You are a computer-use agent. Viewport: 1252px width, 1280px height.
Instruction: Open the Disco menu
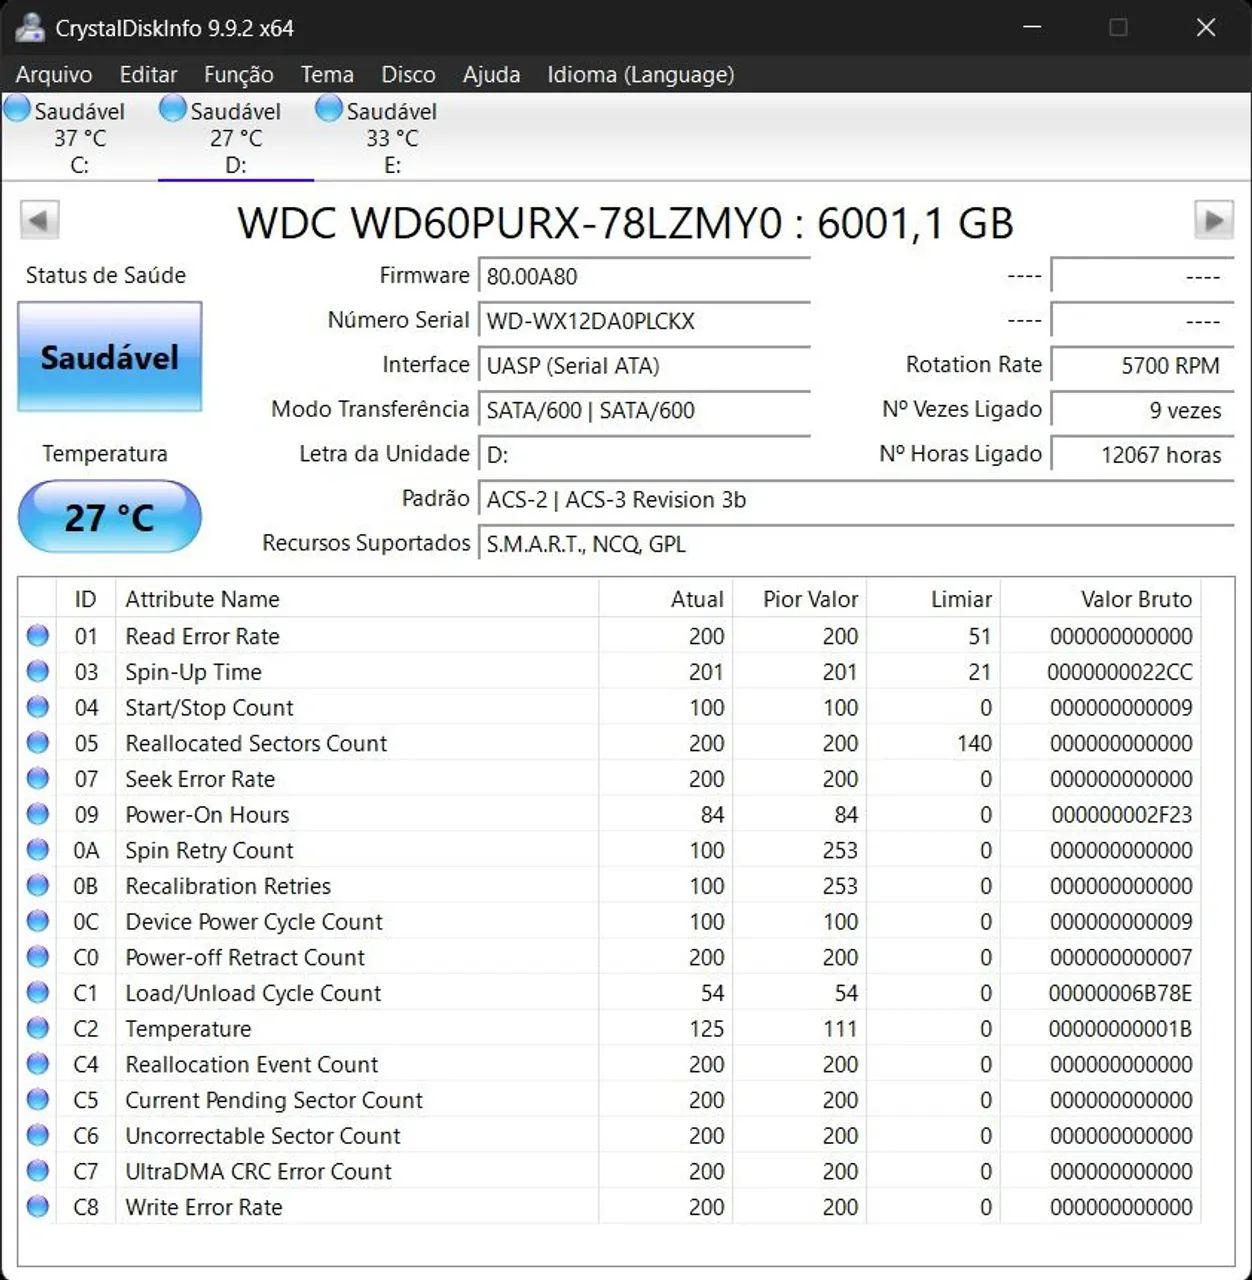[x=408, y=74]
